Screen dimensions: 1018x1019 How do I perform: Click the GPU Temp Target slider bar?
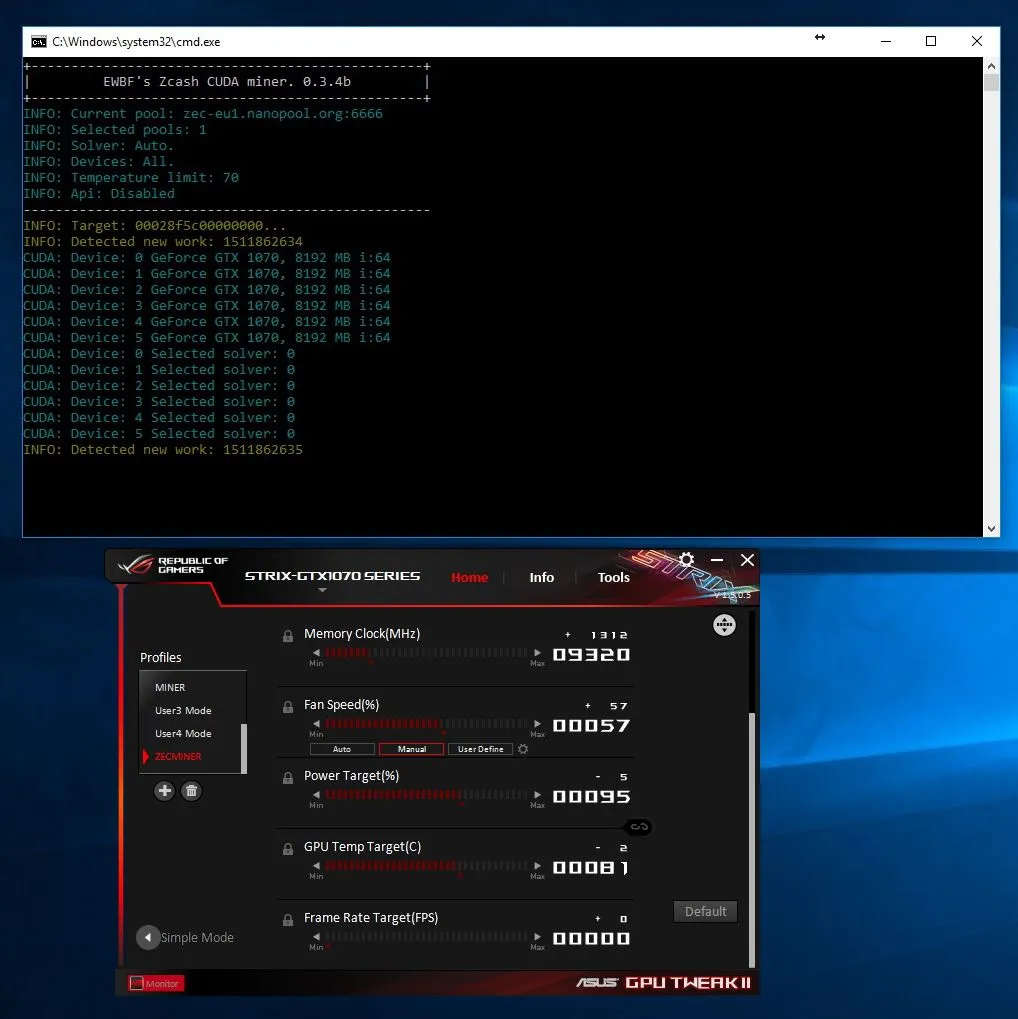click(426, 865)
